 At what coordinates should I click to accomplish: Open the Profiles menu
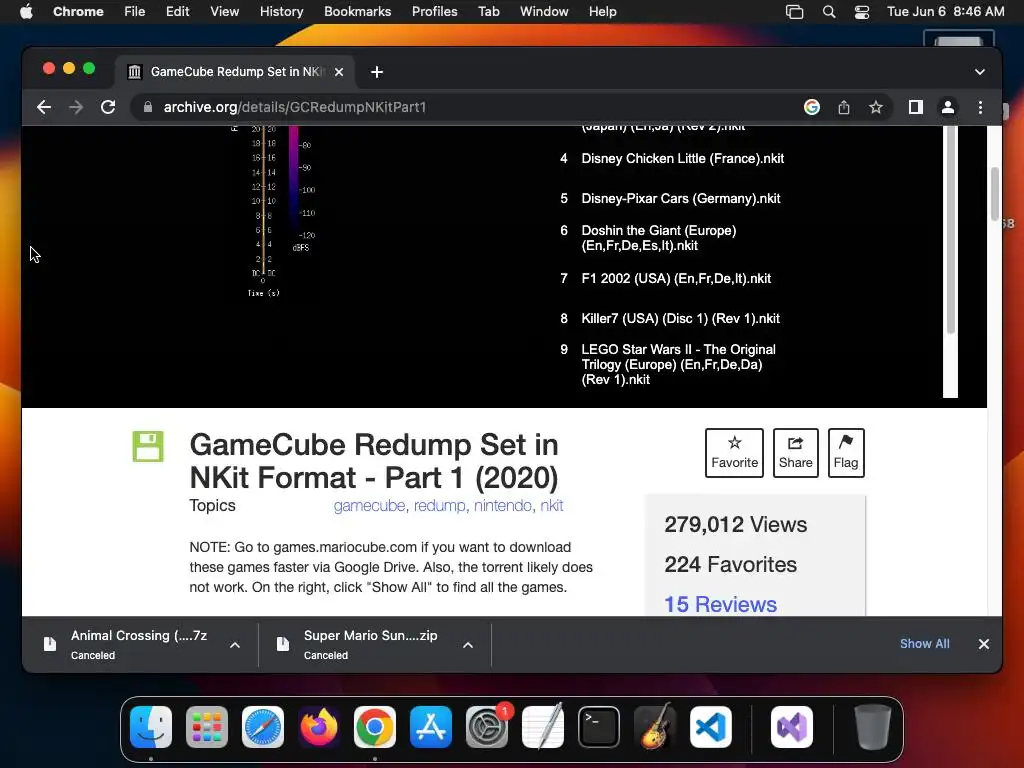[x=434, y=12]
